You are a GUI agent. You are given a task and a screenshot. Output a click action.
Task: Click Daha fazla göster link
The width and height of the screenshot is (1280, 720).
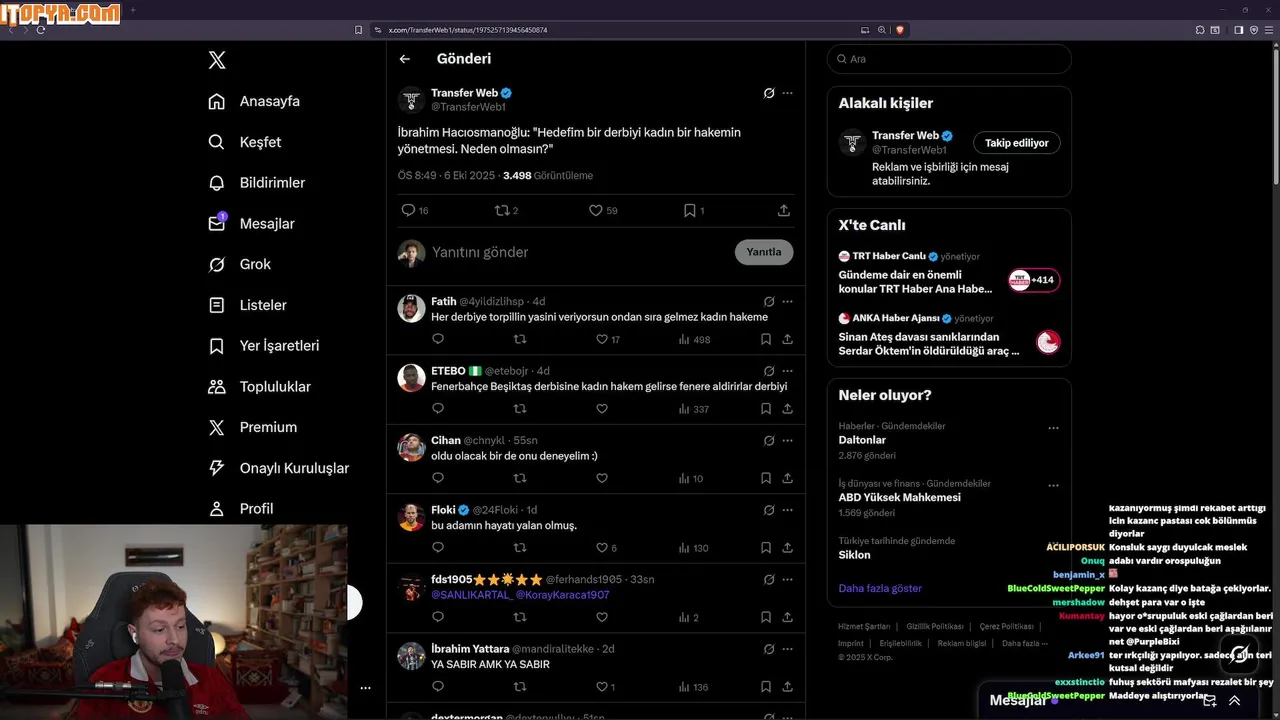tap(880, 588)
